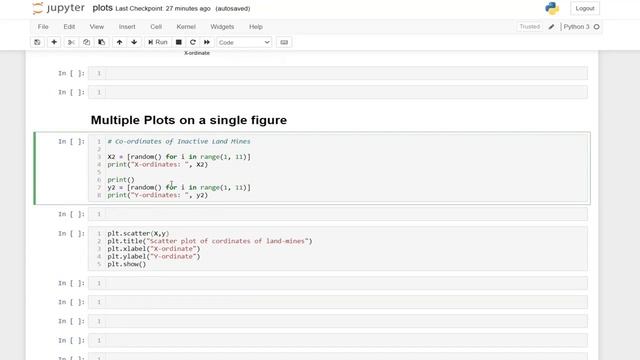Open the Kernel menu

tap(186, 27)
